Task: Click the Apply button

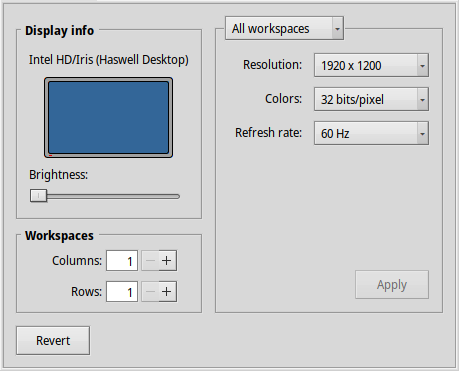Action: click(392, 285)
